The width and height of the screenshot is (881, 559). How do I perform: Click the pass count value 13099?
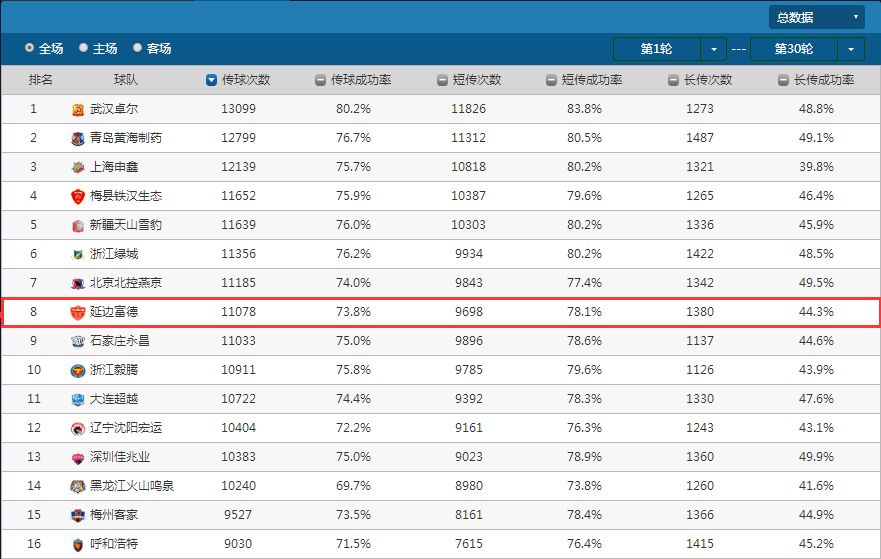click(238, 109)
